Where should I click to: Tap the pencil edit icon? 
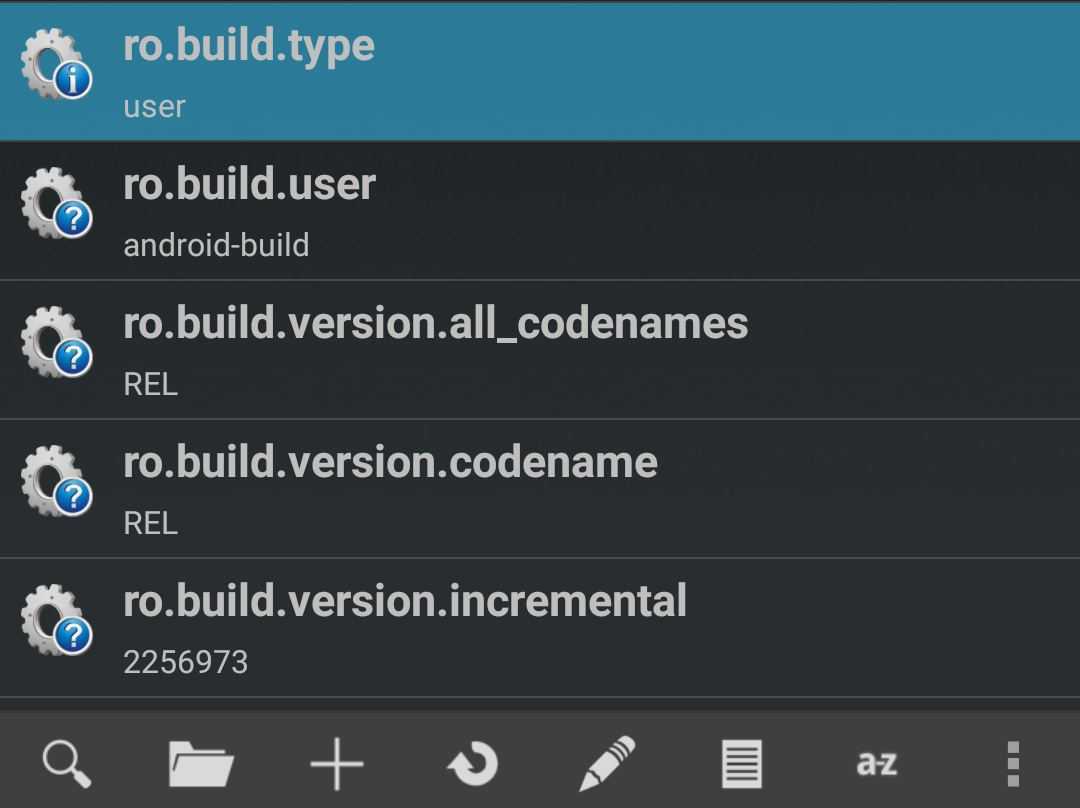[x=607, y=763]
